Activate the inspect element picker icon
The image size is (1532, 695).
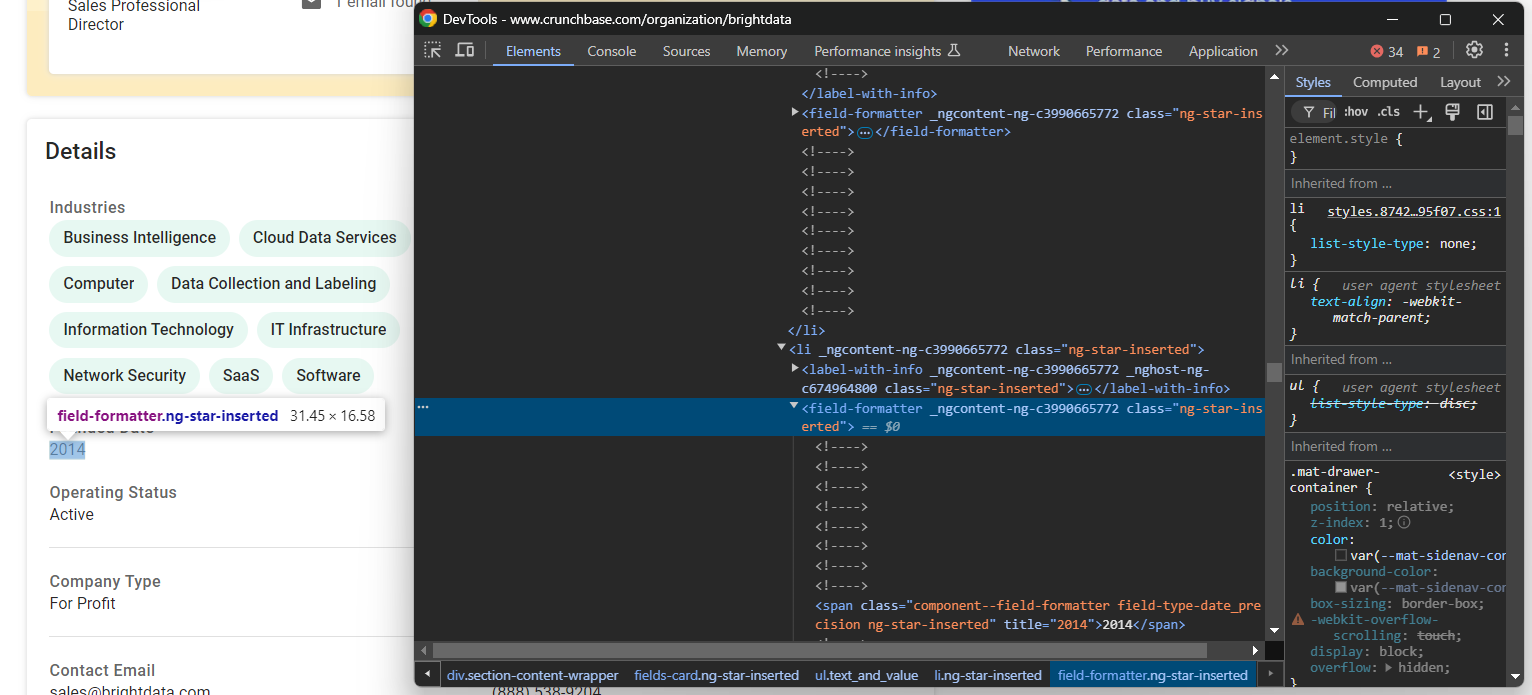tap(432, 50)
